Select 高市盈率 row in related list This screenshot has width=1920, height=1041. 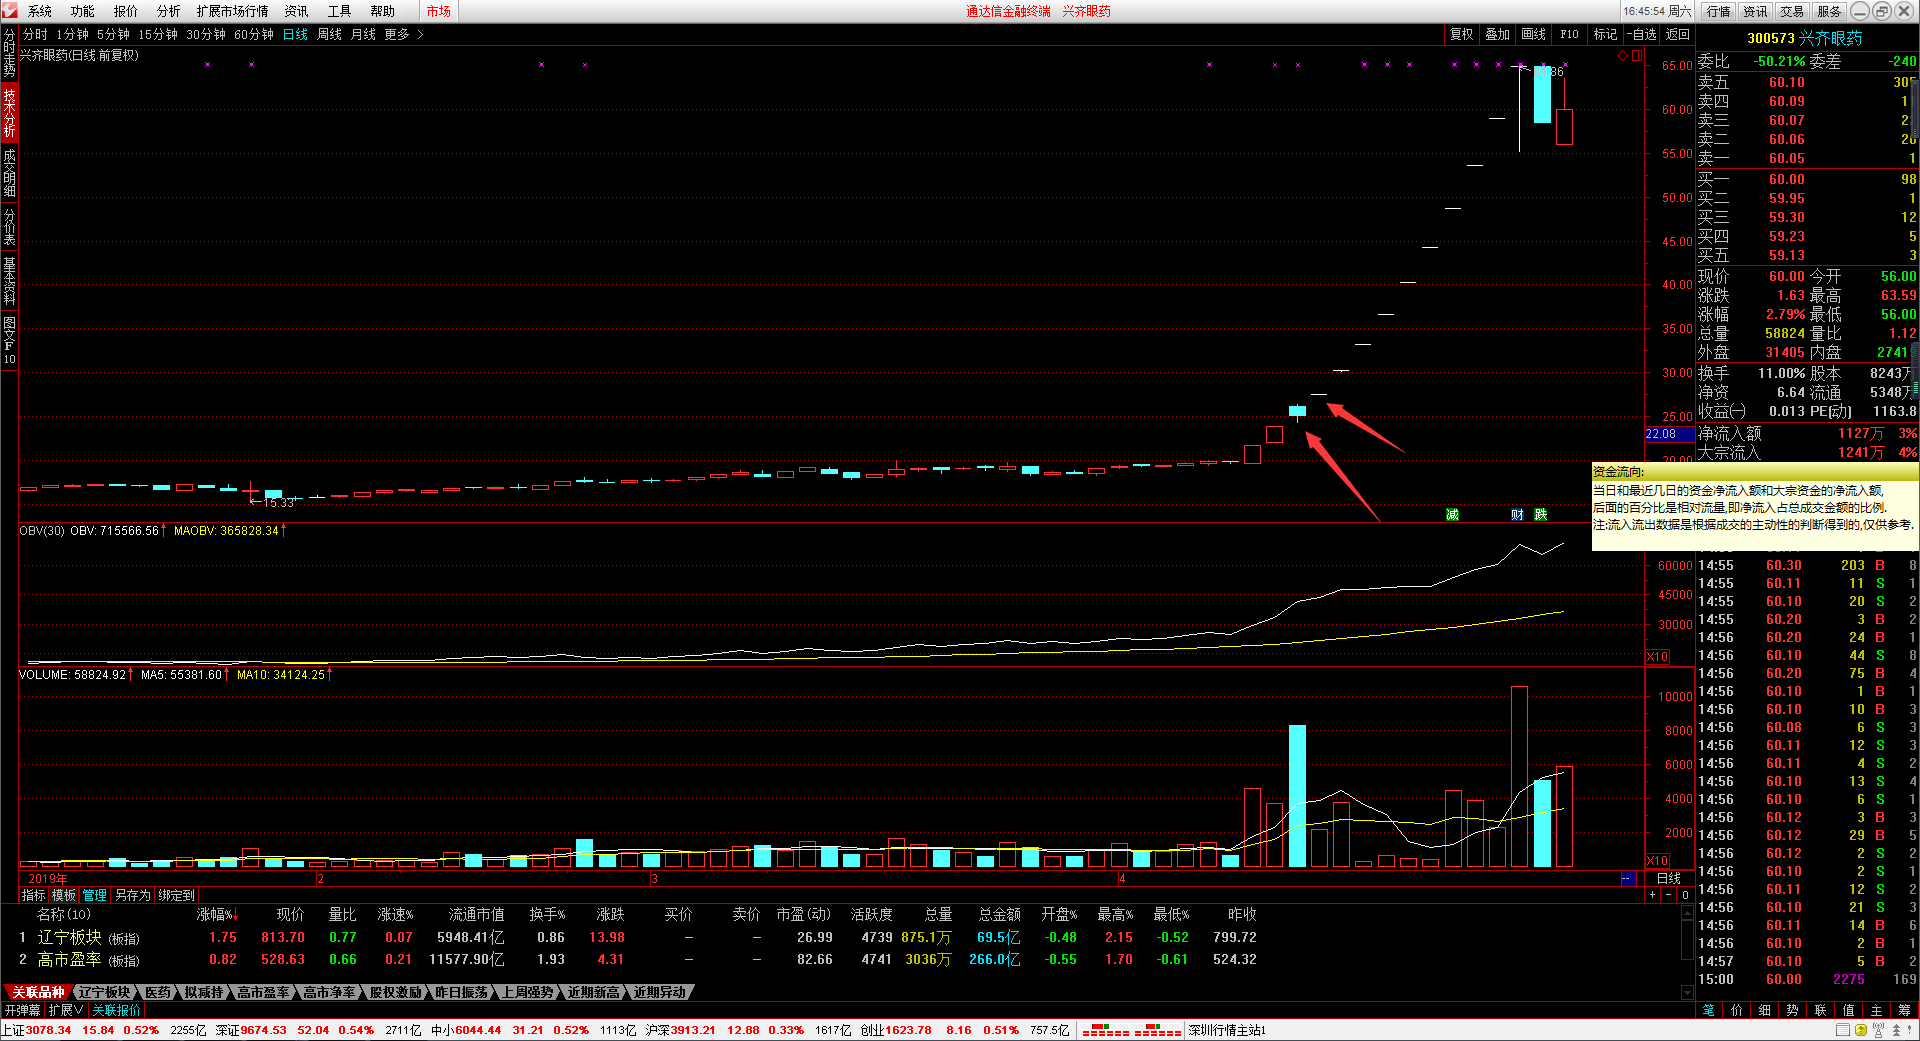(640, 959)
